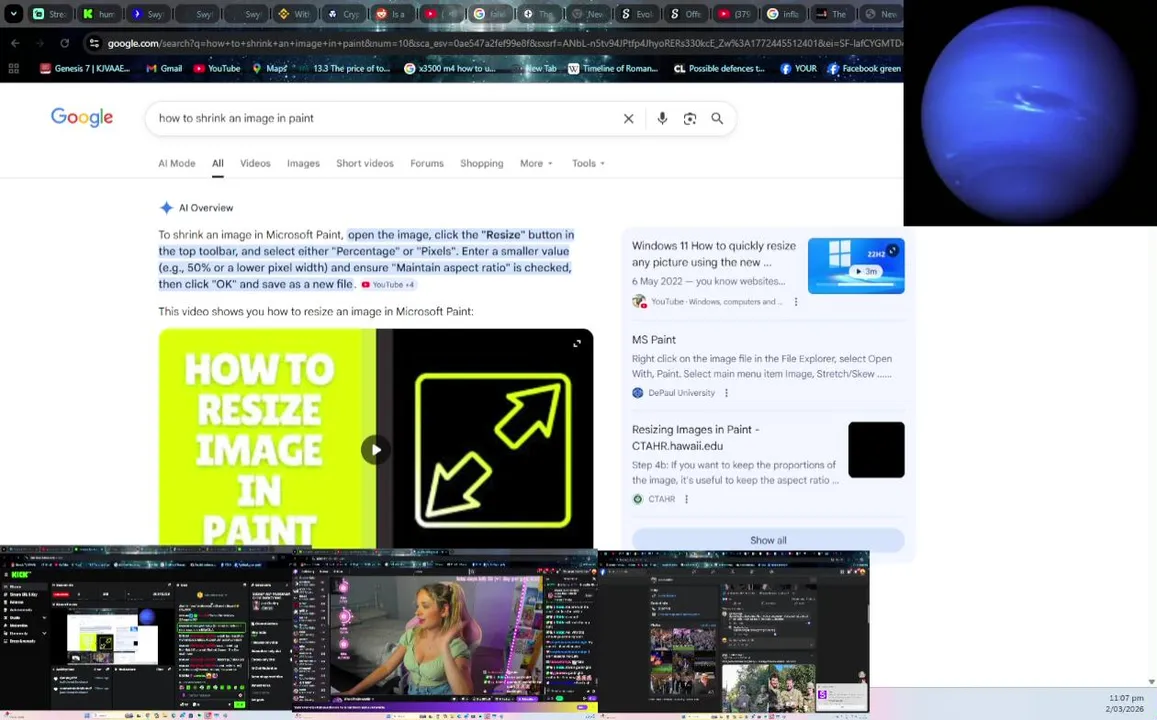Screen dimensions: 1157x720
Task: Click the Neptune planet image
Action: click(x=1029, y=113)
